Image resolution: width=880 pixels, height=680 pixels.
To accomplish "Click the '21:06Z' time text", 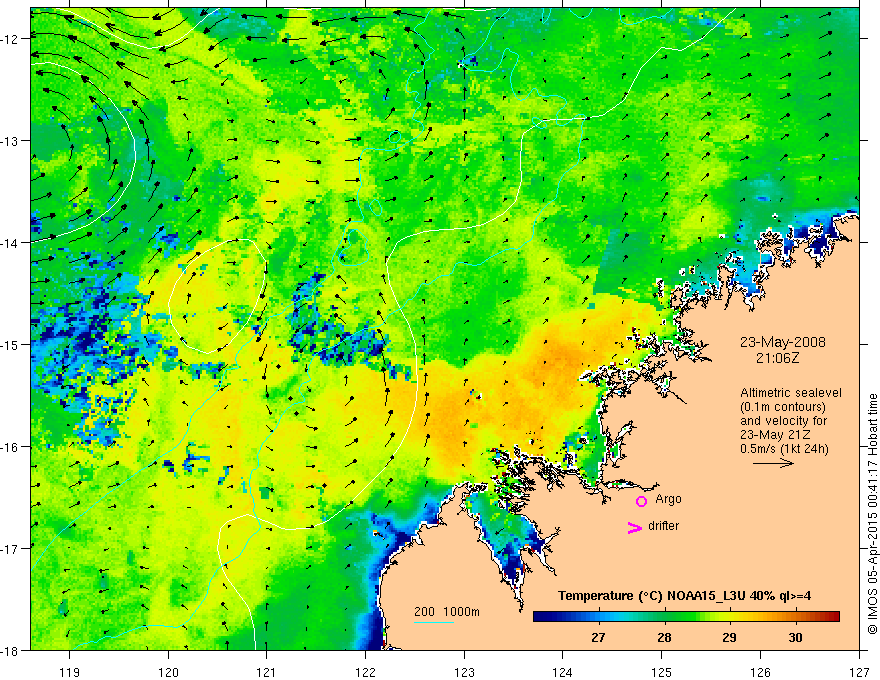I will tap(777, 358).
